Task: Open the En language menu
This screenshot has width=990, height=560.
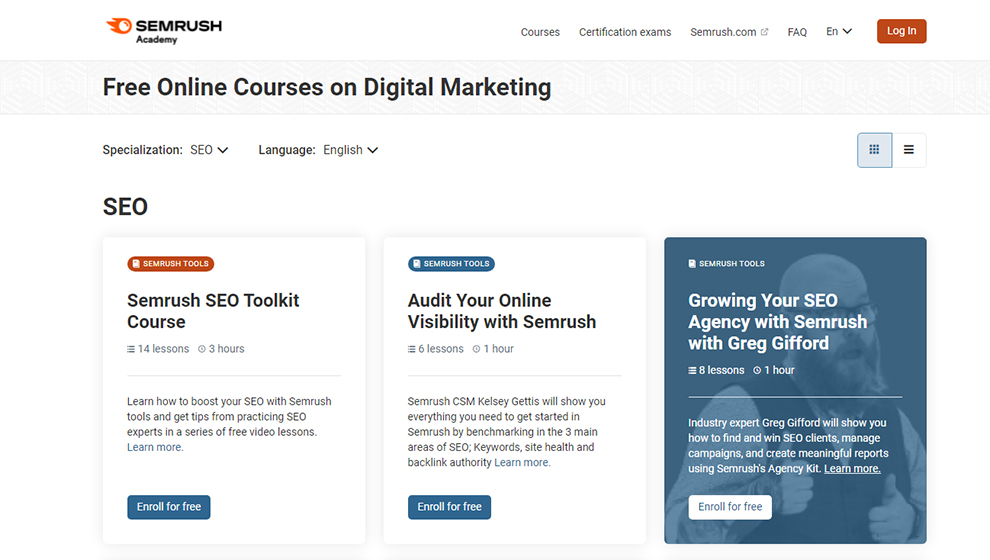Action: 838,31
